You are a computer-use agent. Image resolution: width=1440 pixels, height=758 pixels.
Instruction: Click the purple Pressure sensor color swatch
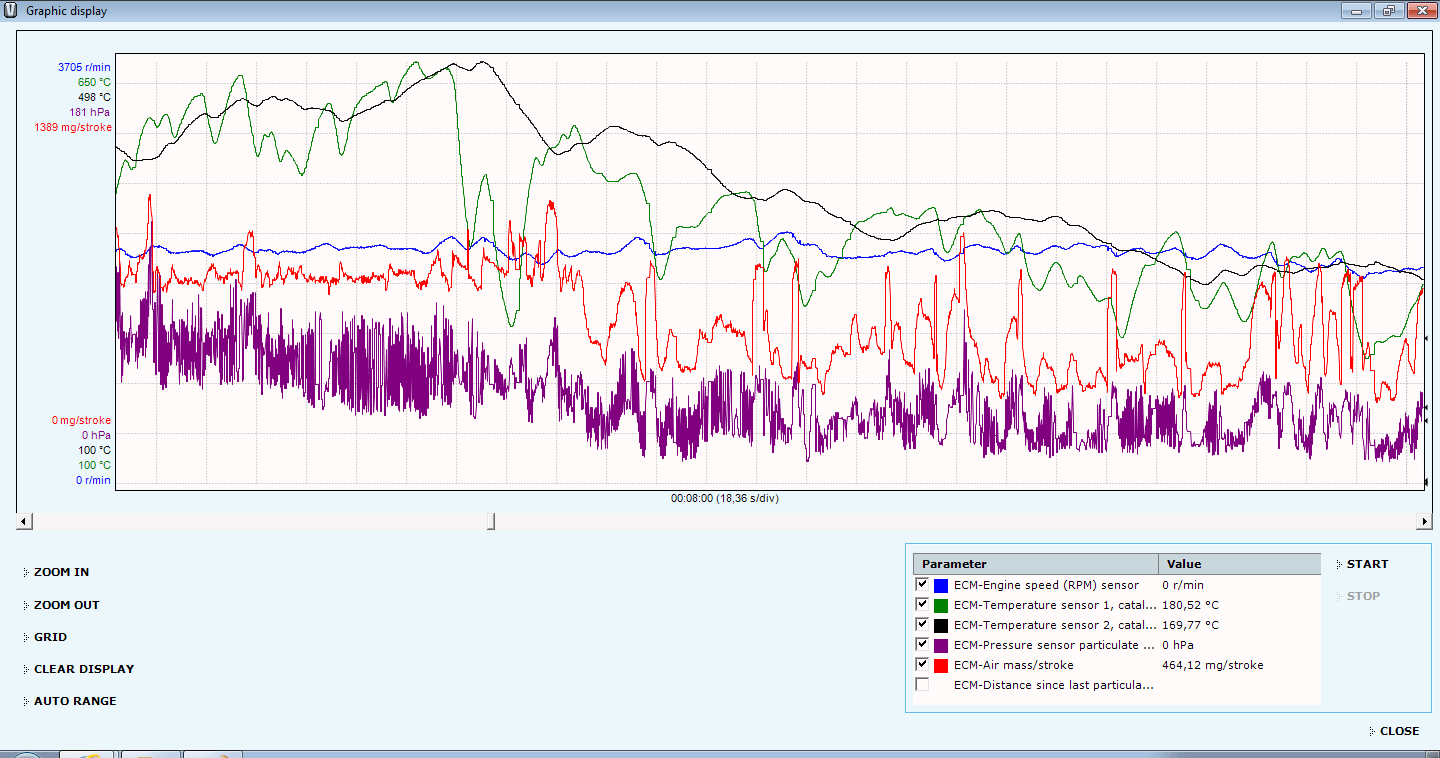coord(941,645)
